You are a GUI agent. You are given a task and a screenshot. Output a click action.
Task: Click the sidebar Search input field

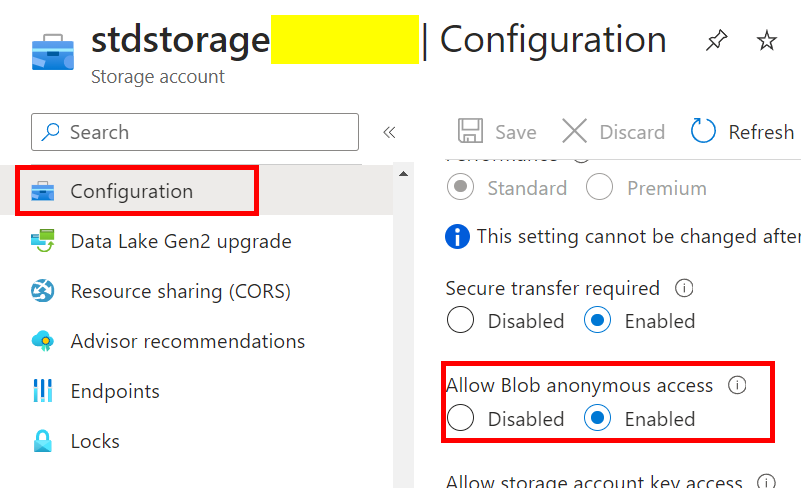[x=195, y=132]
